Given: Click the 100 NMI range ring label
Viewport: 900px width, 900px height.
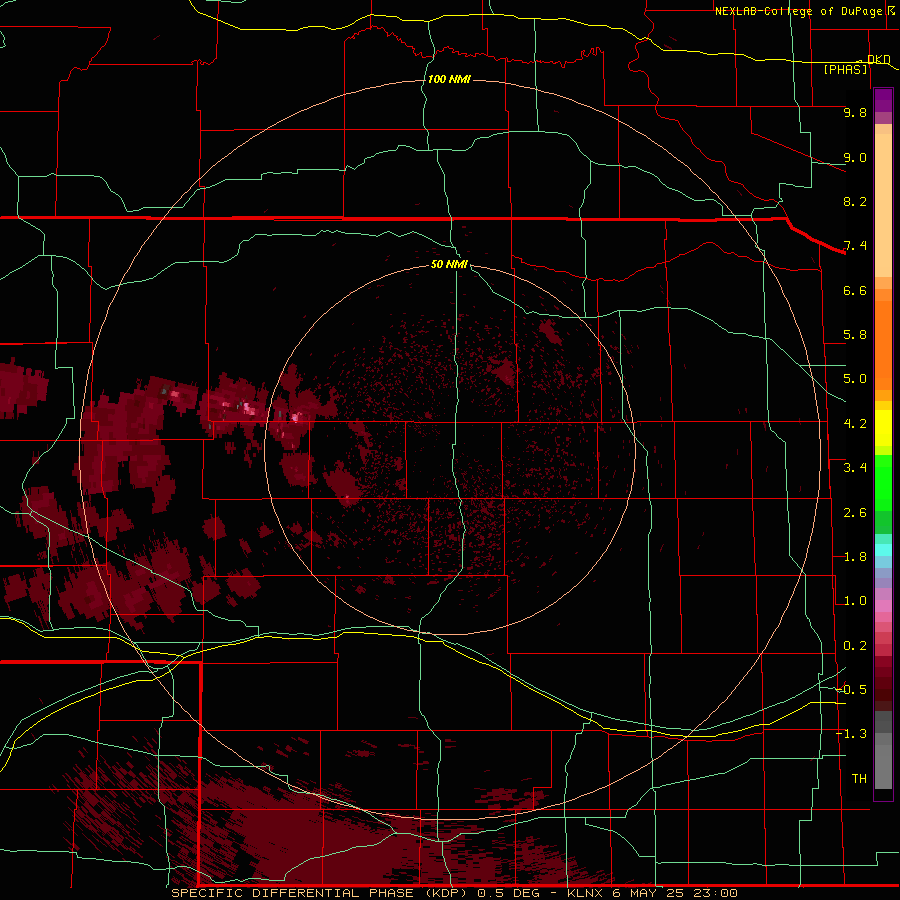Looking at the screenshot, I should pos(449,79).
